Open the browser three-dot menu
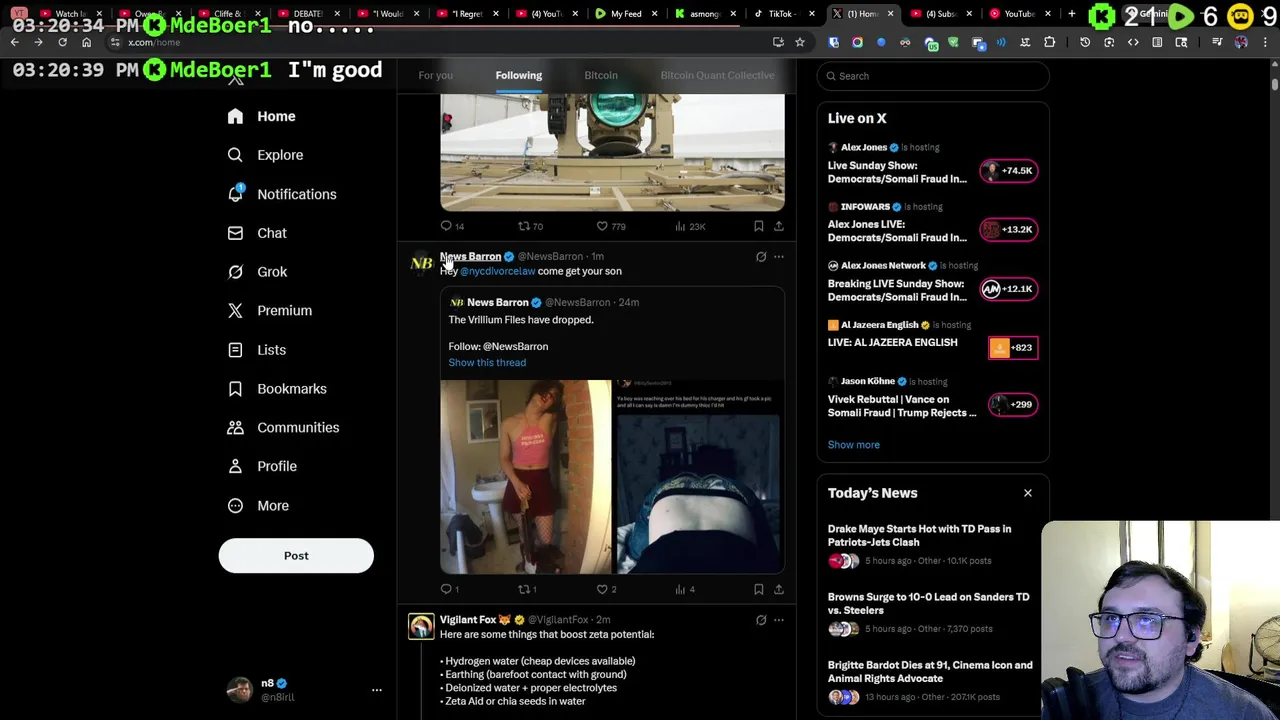Image resolution: width=1280 pixels, height=720 pixels. (x=1265, y=42)
